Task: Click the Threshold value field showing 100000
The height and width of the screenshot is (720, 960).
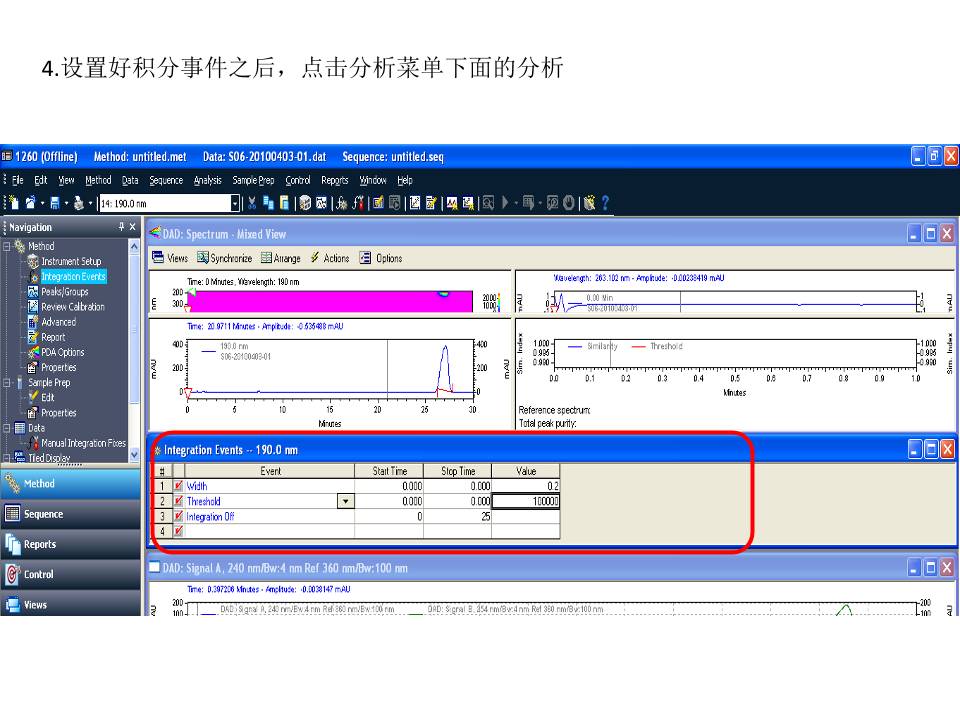Action: click(526, 501)
